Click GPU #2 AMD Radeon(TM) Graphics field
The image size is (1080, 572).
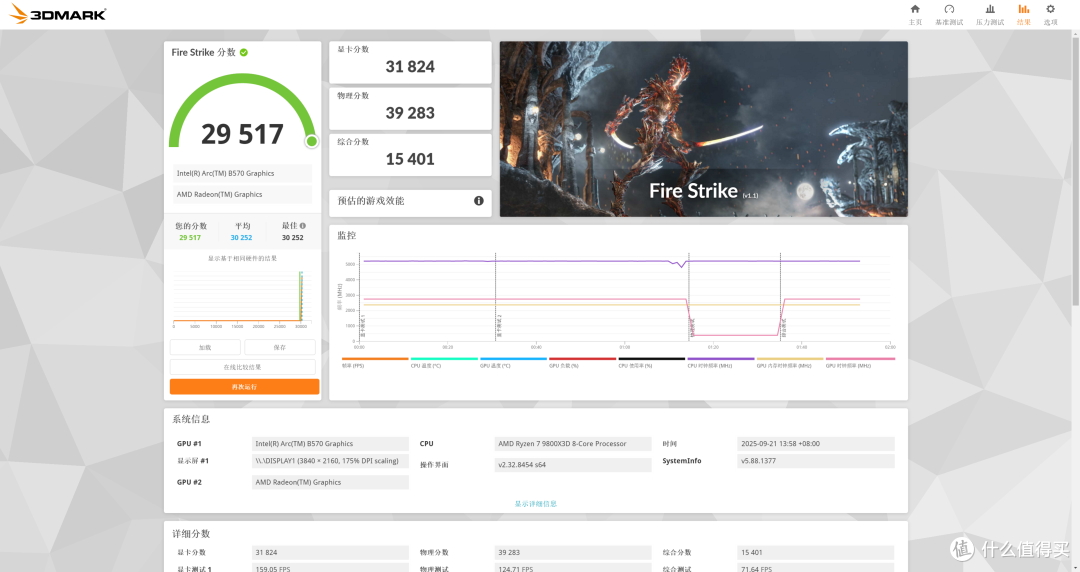point(331,482)
